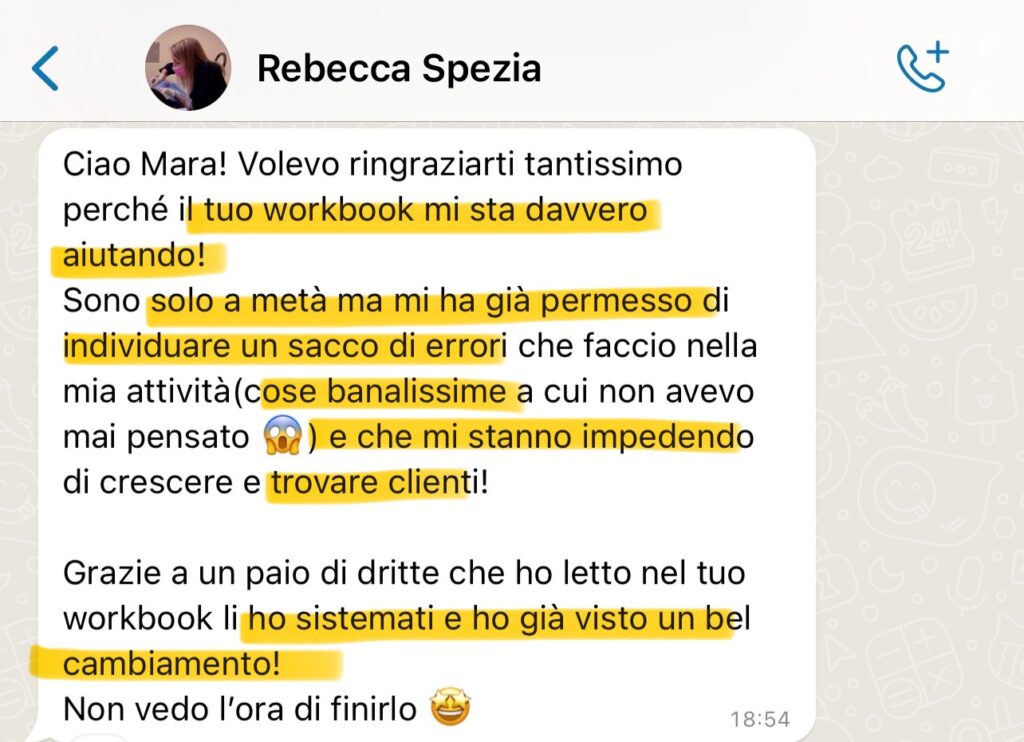Click highlighted phrase 'tuo workbook mi sta davvero'
1024x742 pixels.
tap(426, 210)
